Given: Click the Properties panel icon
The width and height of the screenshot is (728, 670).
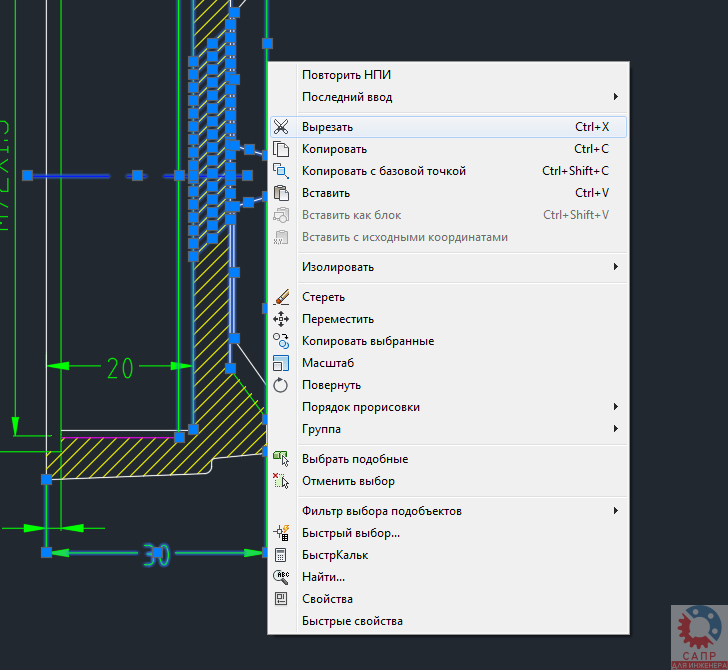Looking at the screenshot, I should click(x=281, y=599).
